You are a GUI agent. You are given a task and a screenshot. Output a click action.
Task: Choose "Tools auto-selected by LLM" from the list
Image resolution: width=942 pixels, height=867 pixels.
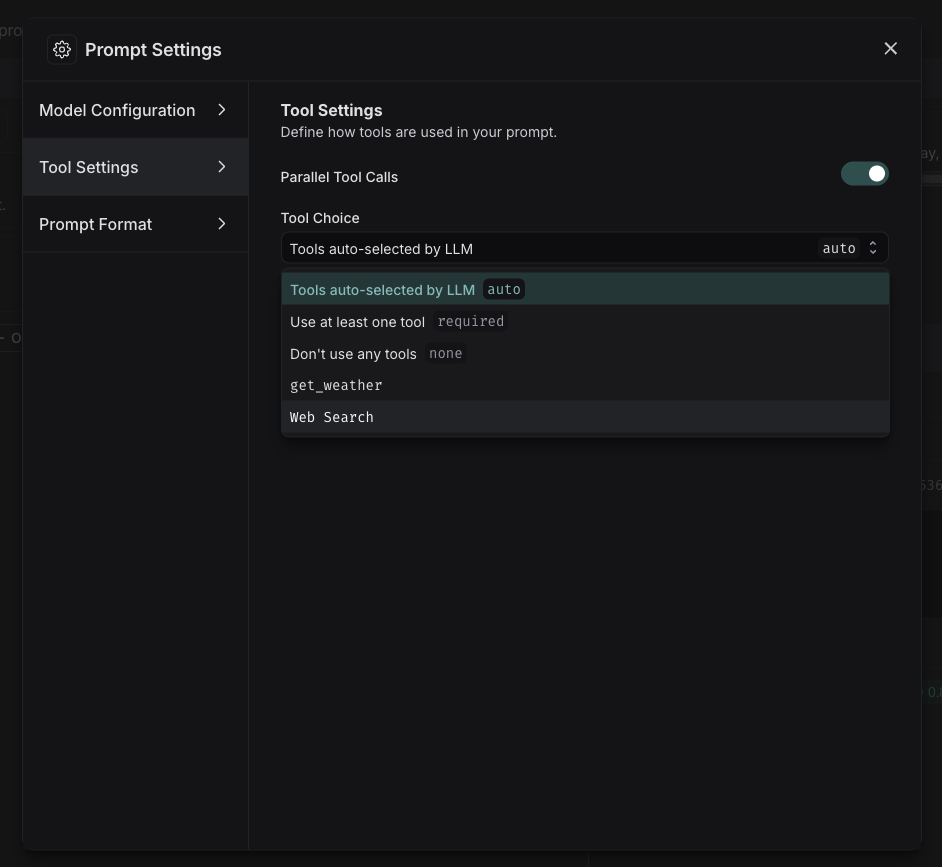tap(382, 290)
